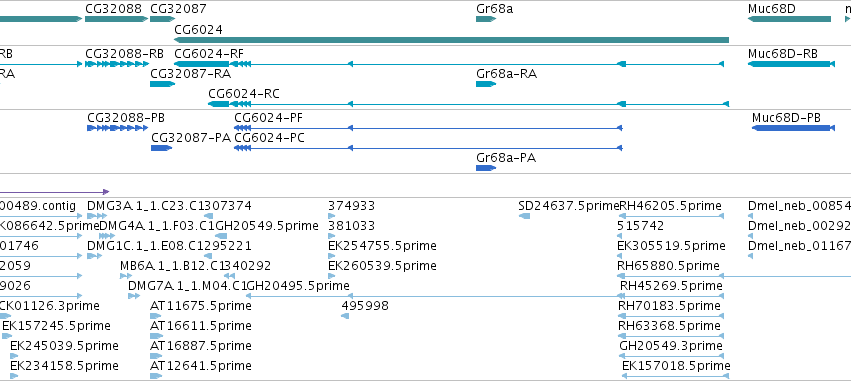Open the AT11675.5prime EST entry
Image resolution: width=851 pixels, height=381 pixels.
point(201,306)
